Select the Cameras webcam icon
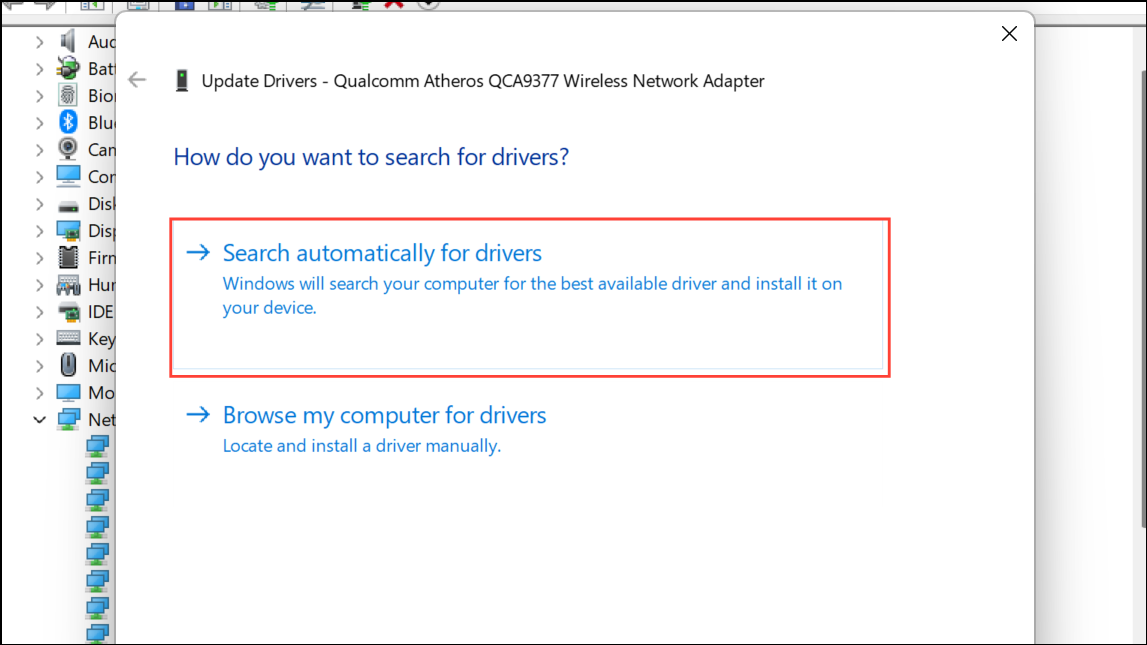This screenshot has width=1147, height=645. coord(68,149)
